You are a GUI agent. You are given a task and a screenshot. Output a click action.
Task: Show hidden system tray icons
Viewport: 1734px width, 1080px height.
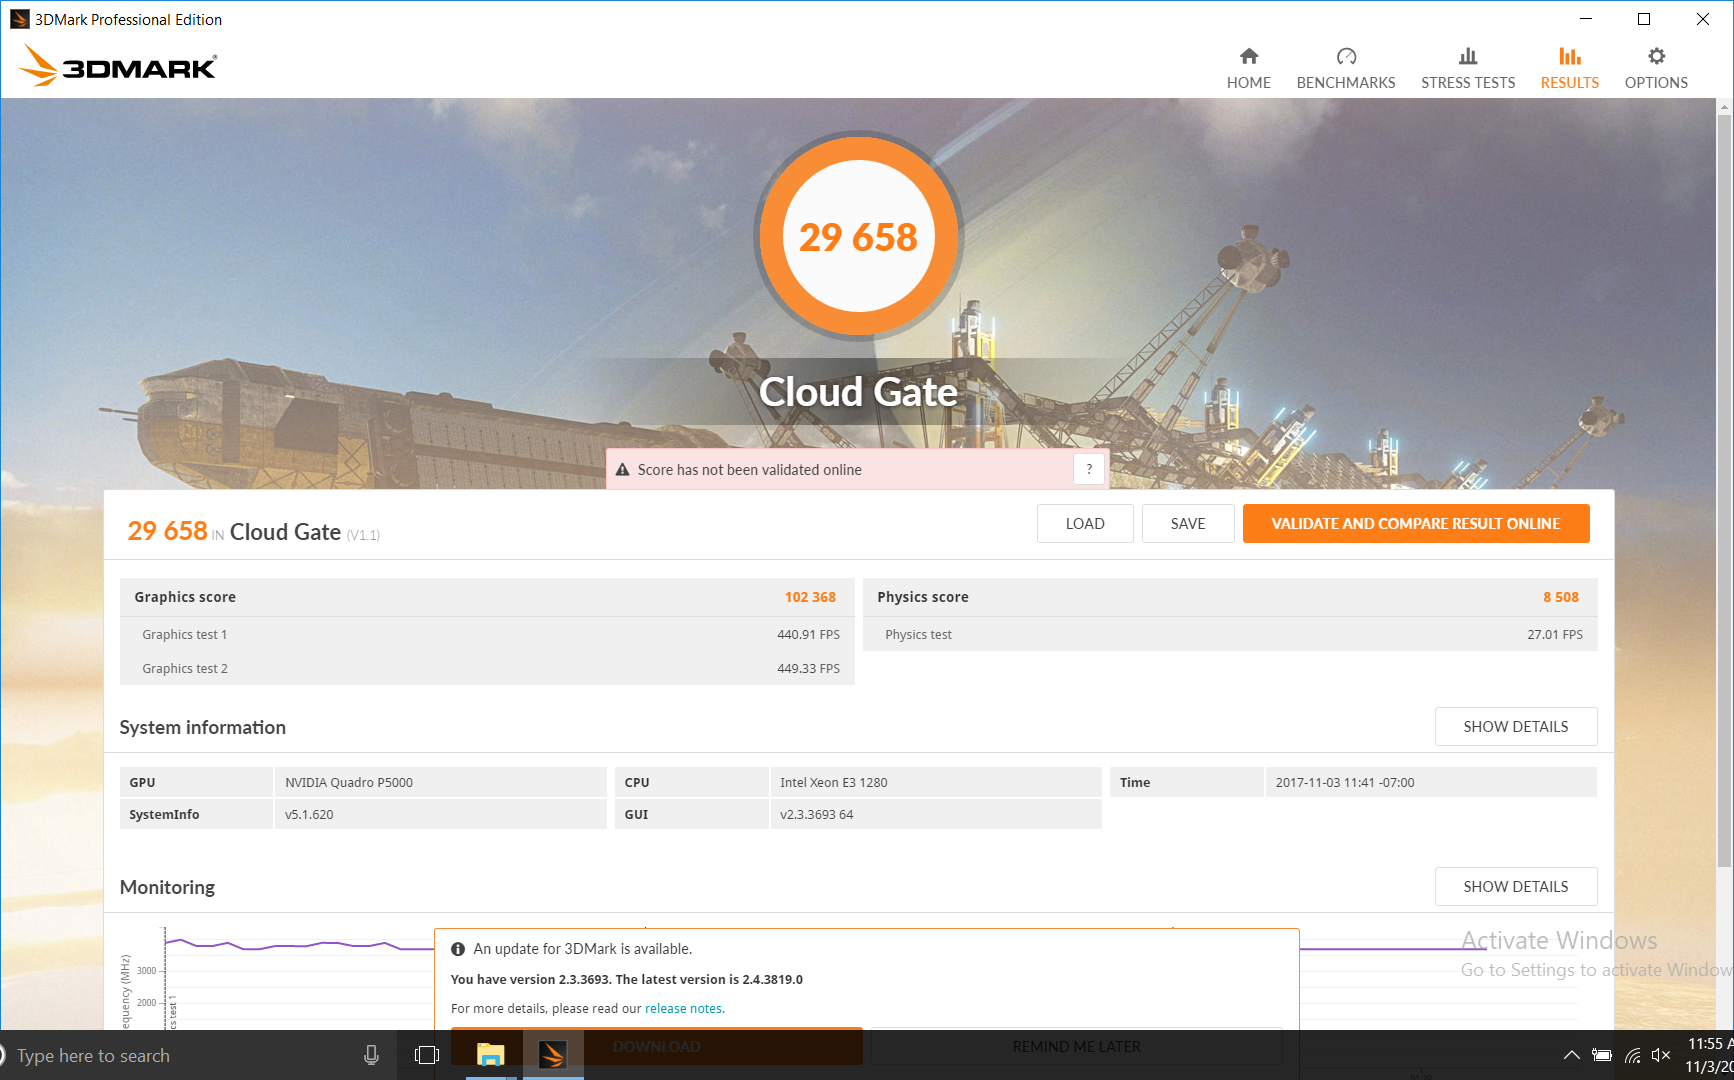click(1571, 1055)
